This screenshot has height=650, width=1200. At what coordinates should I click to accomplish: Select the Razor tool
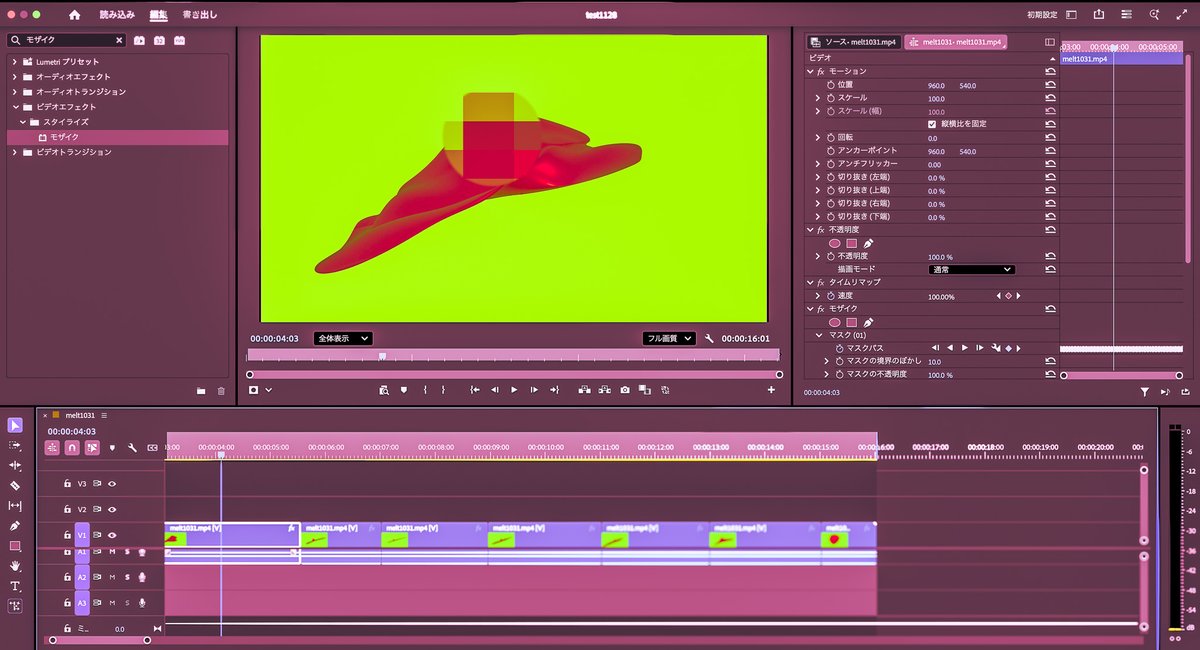(x=14, y=484)
